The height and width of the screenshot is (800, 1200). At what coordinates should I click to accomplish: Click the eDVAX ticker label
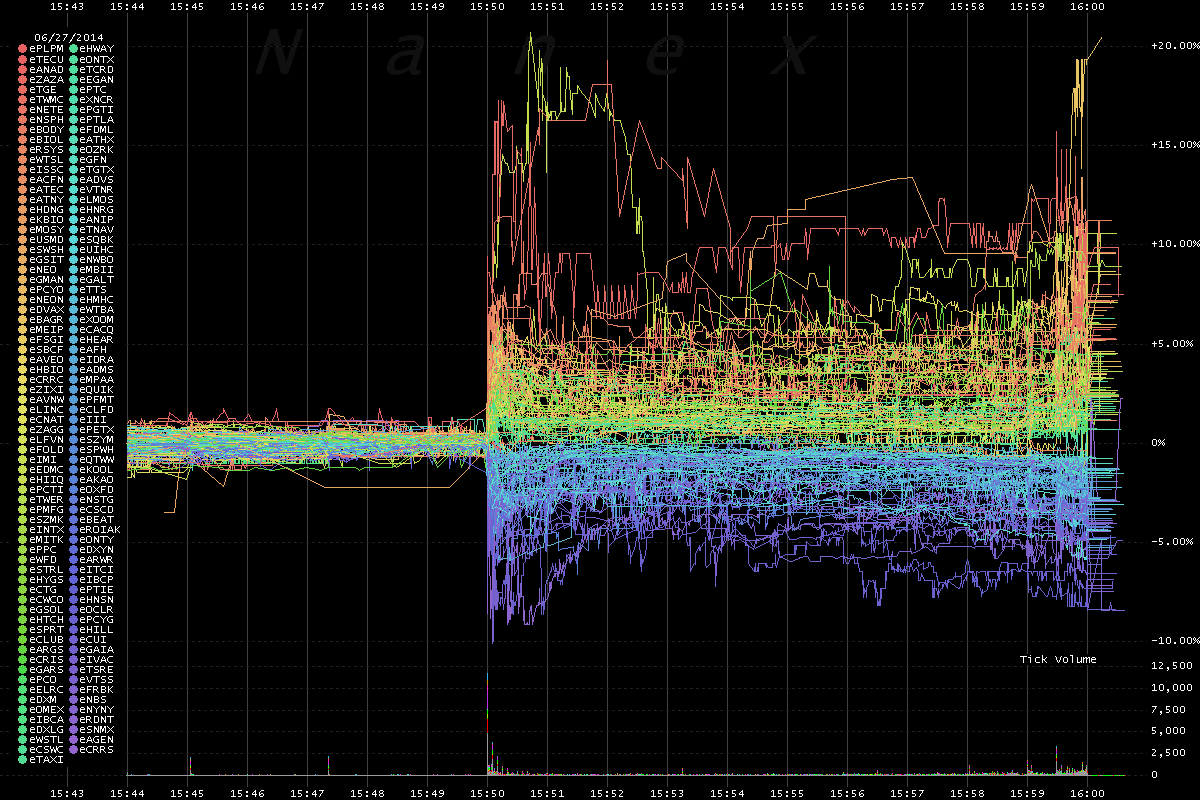pos(46,309)
